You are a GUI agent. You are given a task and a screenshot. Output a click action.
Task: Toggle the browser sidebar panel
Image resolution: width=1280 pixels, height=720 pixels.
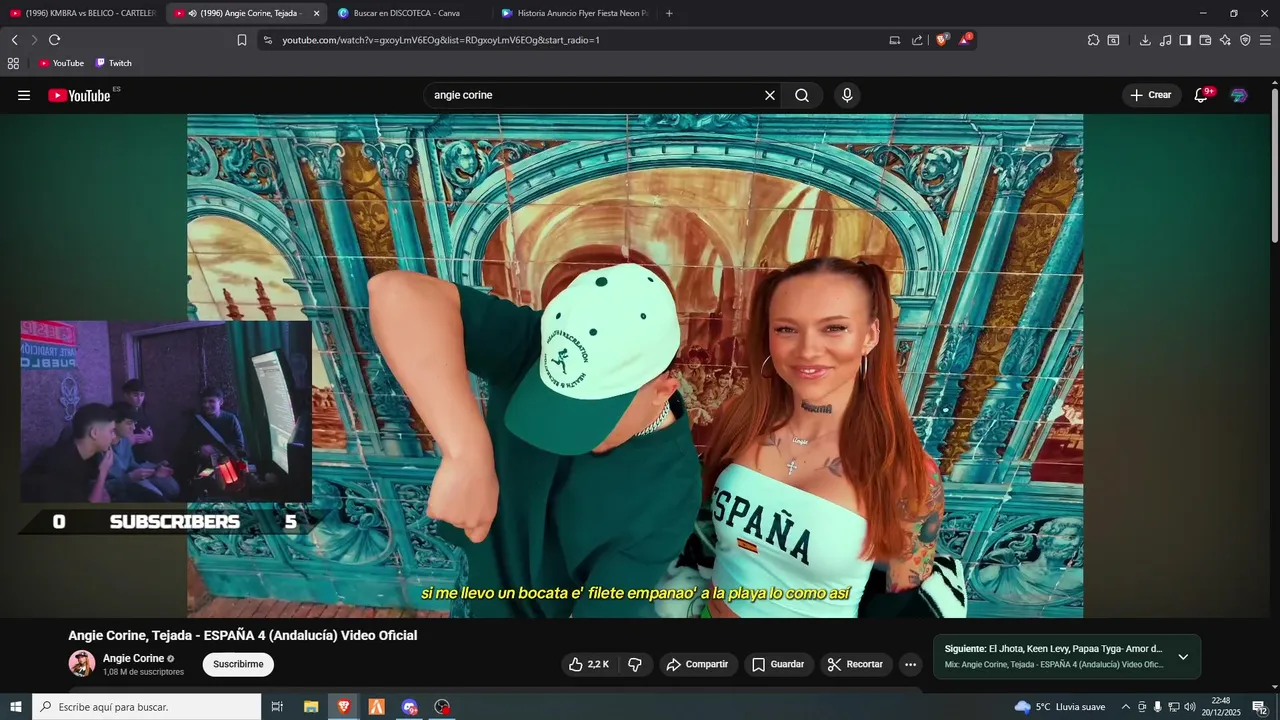pos(1185,40)
